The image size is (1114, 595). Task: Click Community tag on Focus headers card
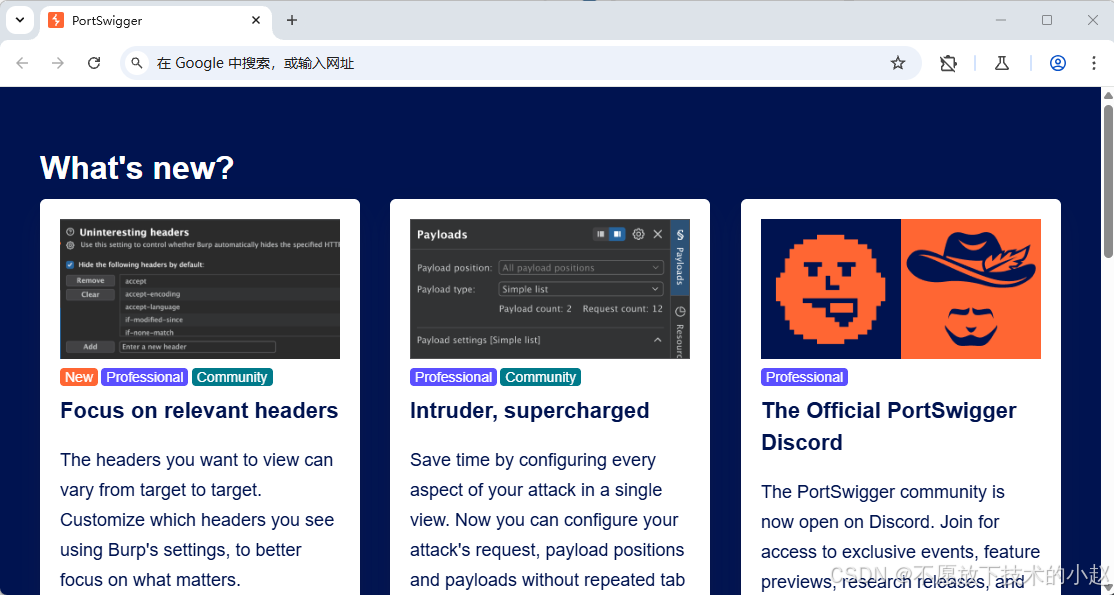pos(232,377)
